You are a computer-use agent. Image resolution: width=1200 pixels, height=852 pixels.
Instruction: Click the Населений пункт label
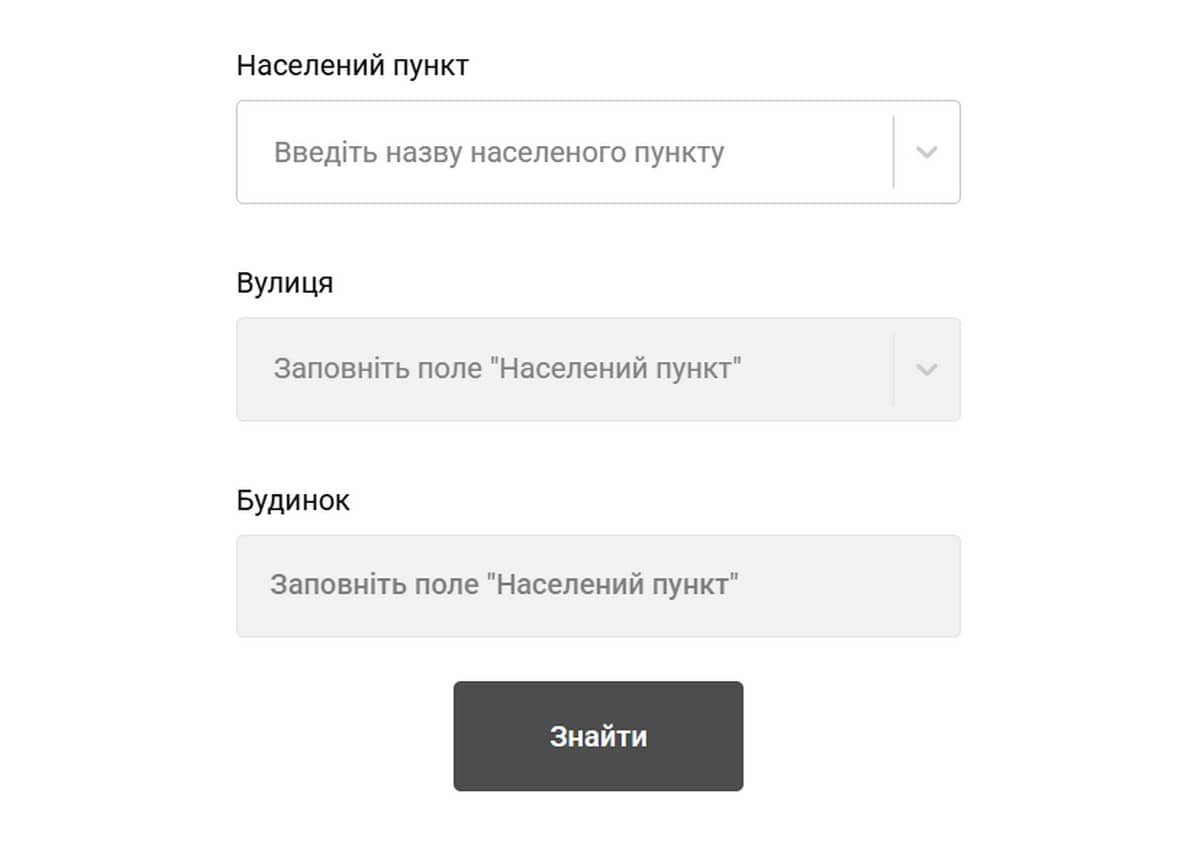pos(352,67)
